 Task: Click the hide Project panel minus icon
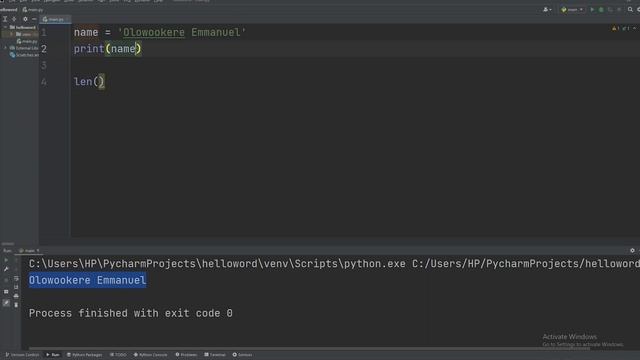pos(34,19)
